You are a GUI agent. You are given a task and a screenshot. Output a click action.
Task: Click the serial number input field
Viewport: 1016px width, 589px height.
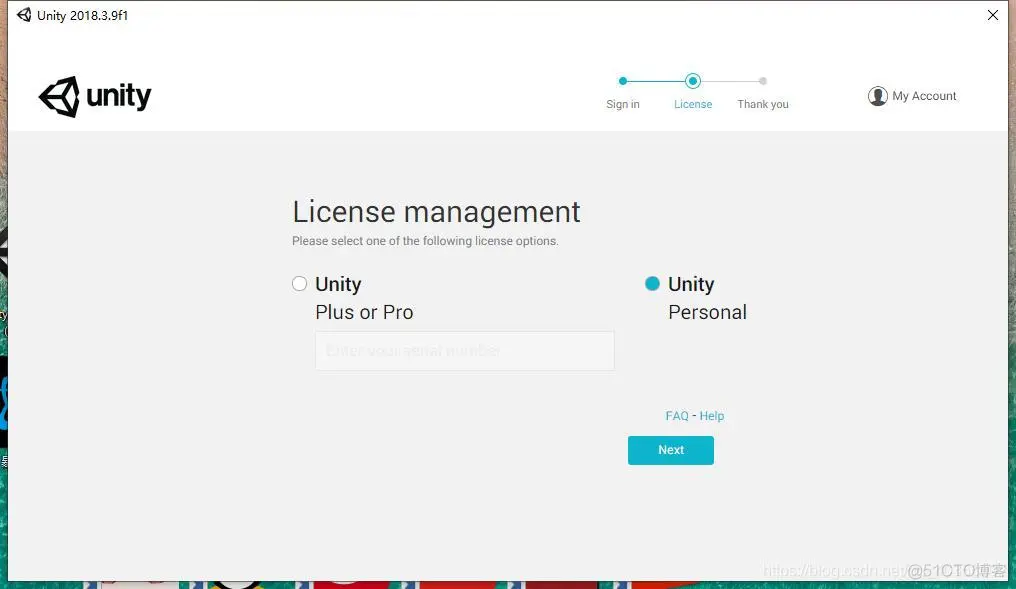[x=465, y=351]
